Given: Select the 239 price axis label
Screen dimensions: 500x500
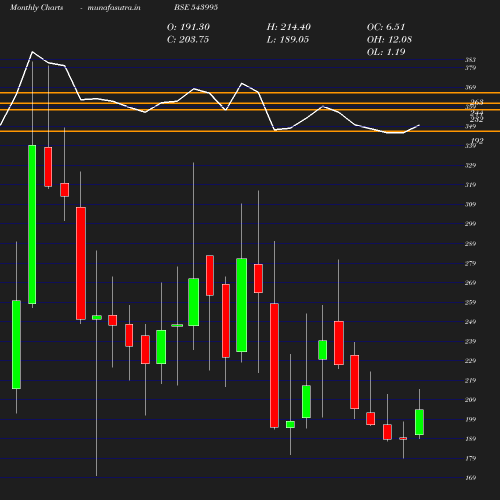Looking at the screenshot, I should [x=470, y=341].
